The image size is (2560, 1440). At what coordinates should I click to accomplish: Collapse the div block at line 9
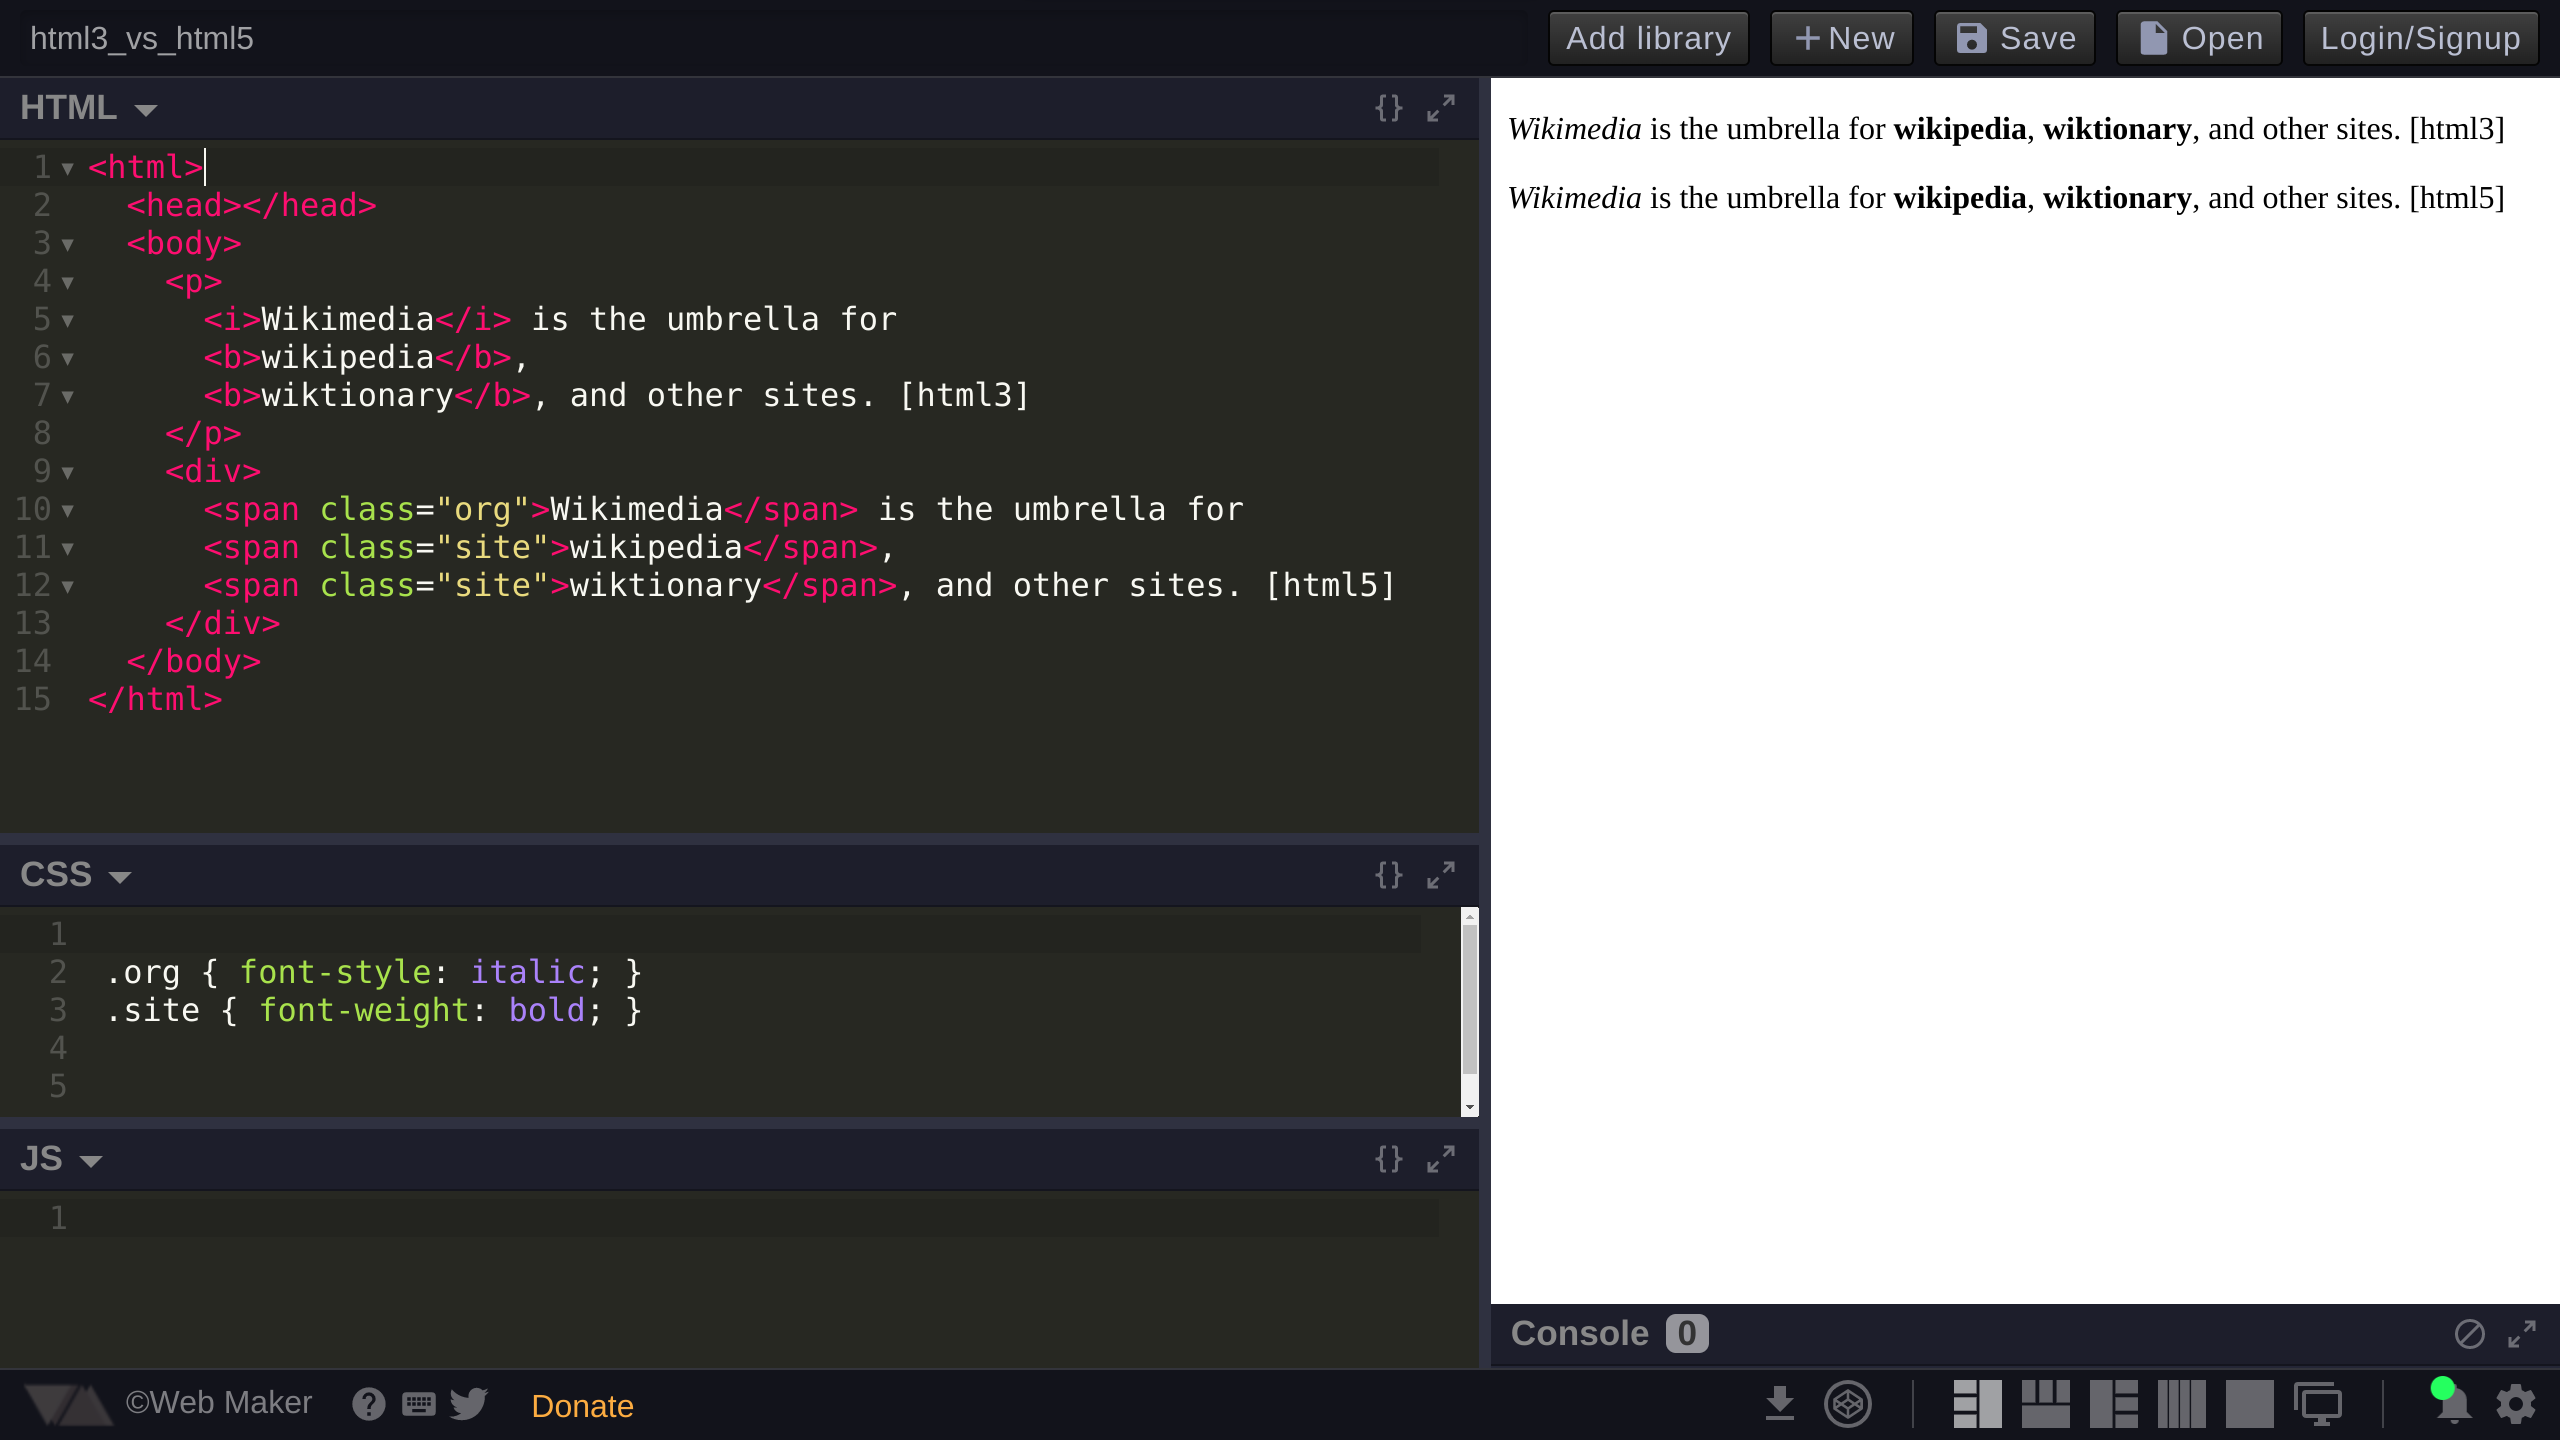67,472
